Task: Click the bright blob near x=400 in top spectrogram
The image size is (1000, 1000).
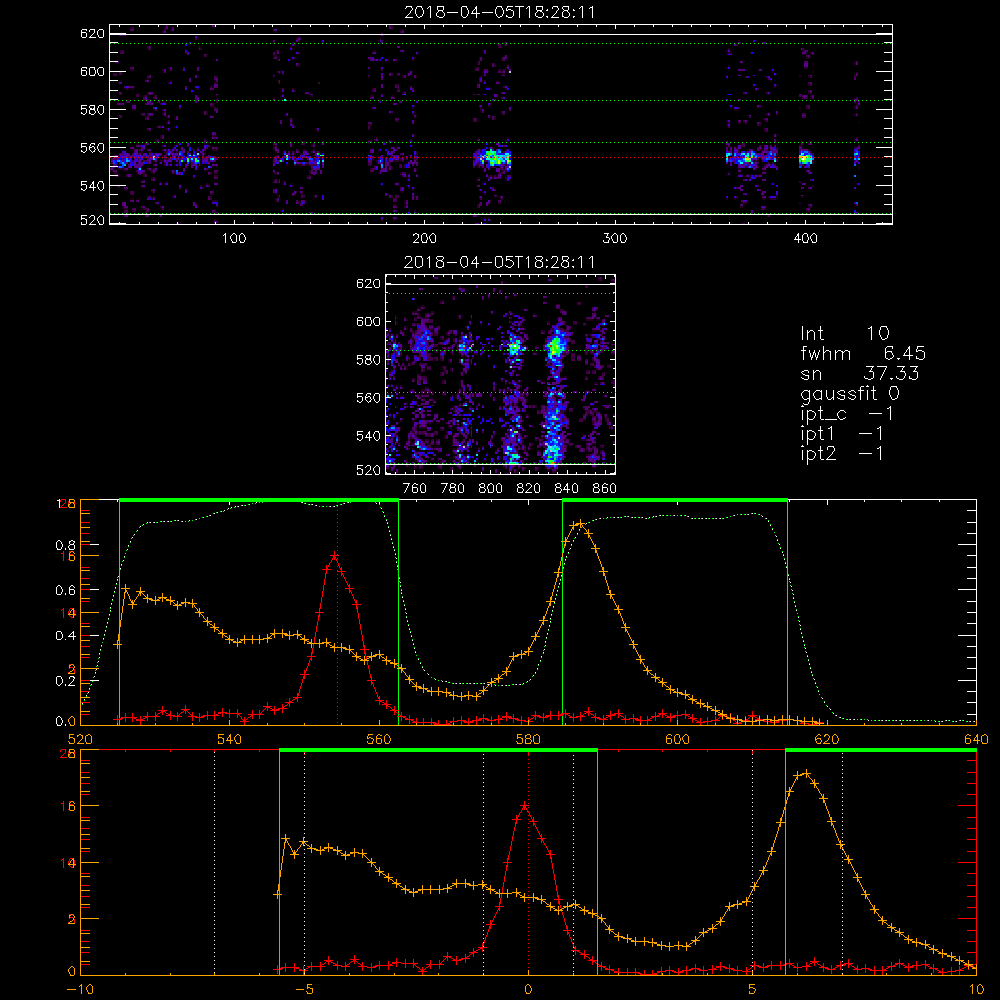Action: point(806,158)
